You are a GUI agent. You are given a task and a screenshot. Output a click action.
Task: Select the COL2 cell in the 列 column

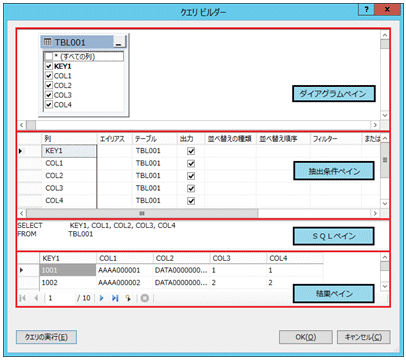pyautogui.click(x=69, y=176)
